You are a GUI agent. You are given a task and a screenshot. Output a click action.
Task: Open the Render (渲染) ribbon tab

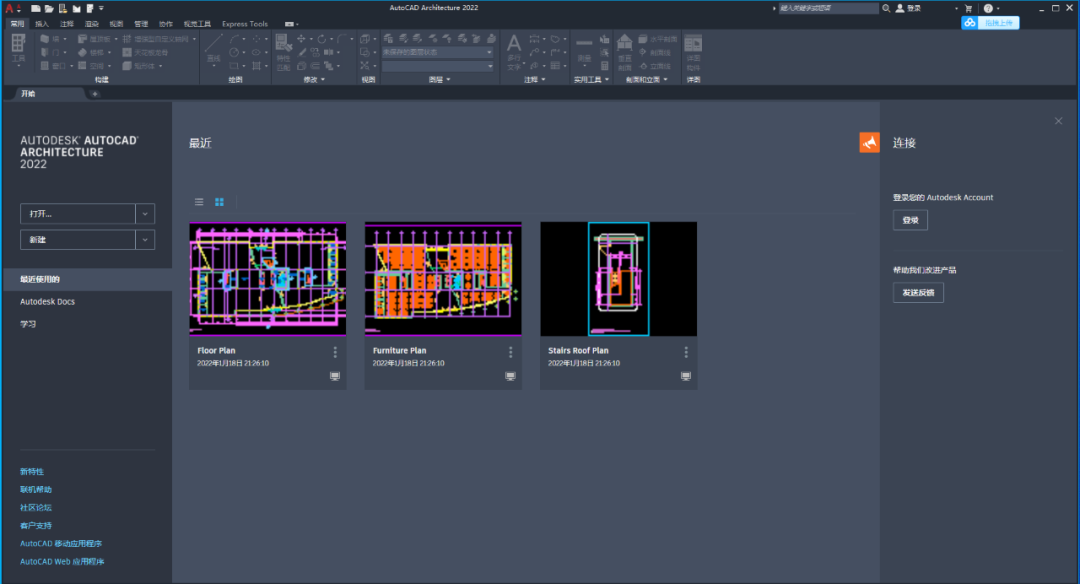tap(92, 23)
